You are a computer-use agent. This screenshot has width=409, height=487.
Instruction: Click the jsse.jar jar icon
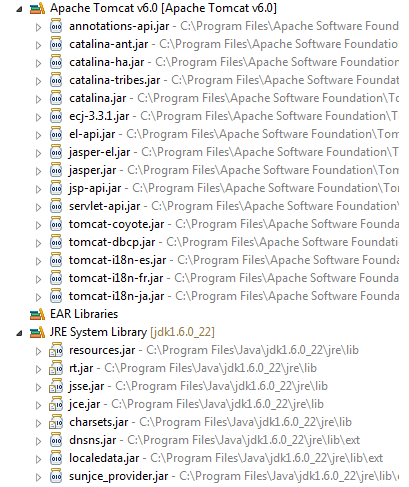pos(56,386)
